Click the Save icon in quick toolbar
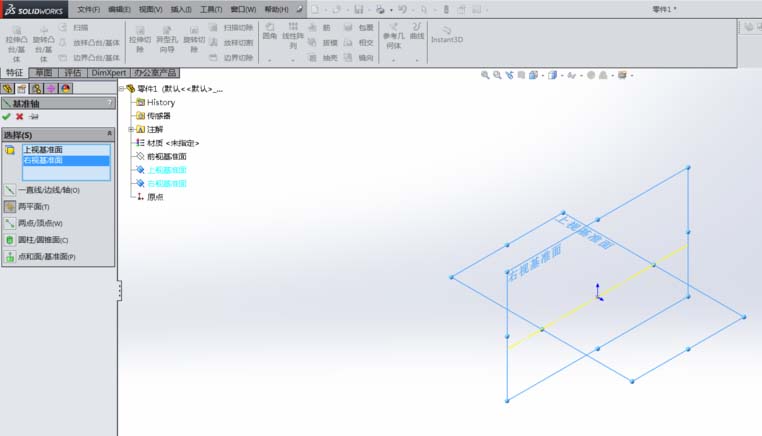This screenshot has height=436, width=762. coord(359,9)
